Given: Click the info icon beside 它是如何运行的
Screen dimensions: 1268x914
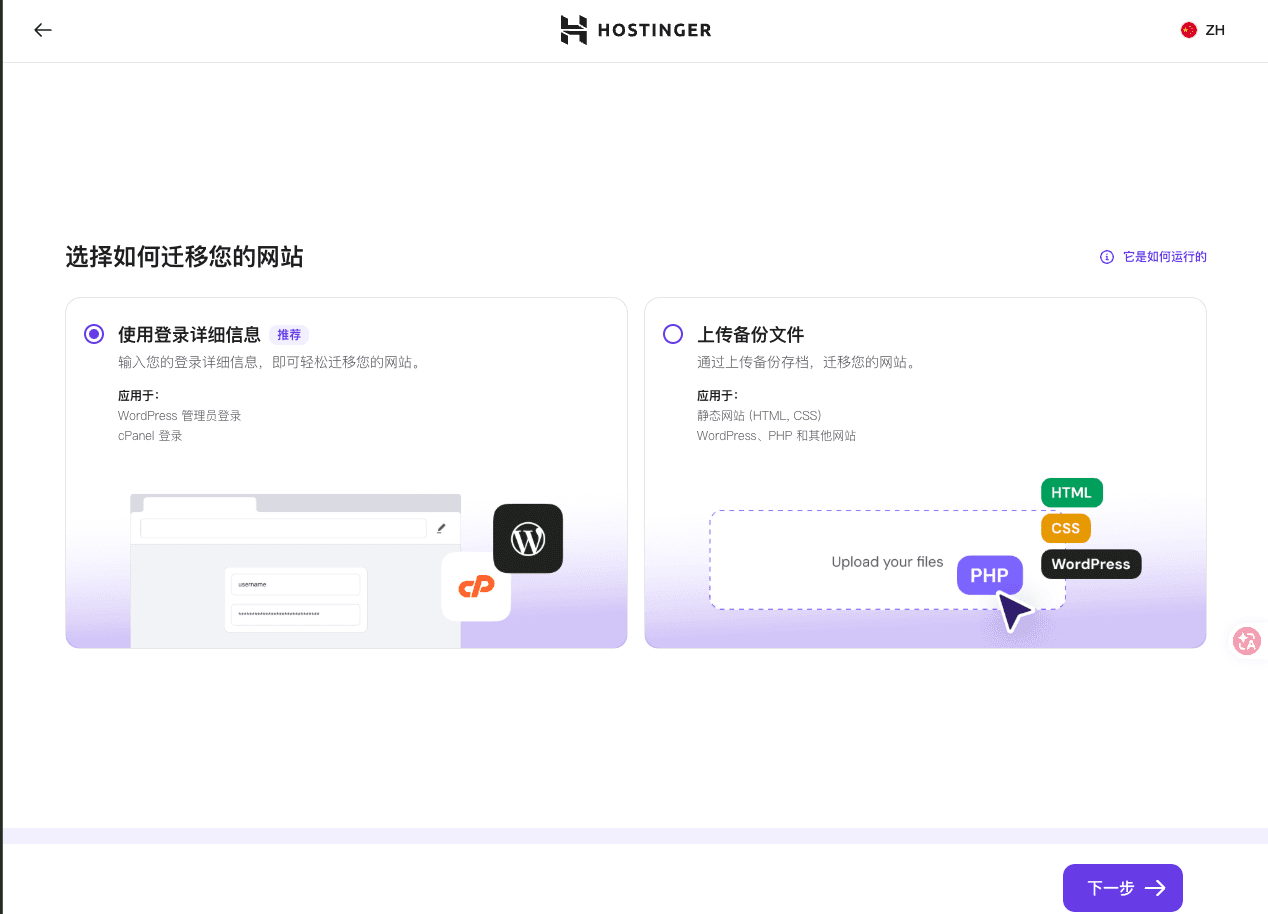Looking at the screenshot, I should (x=1106, y=257).
